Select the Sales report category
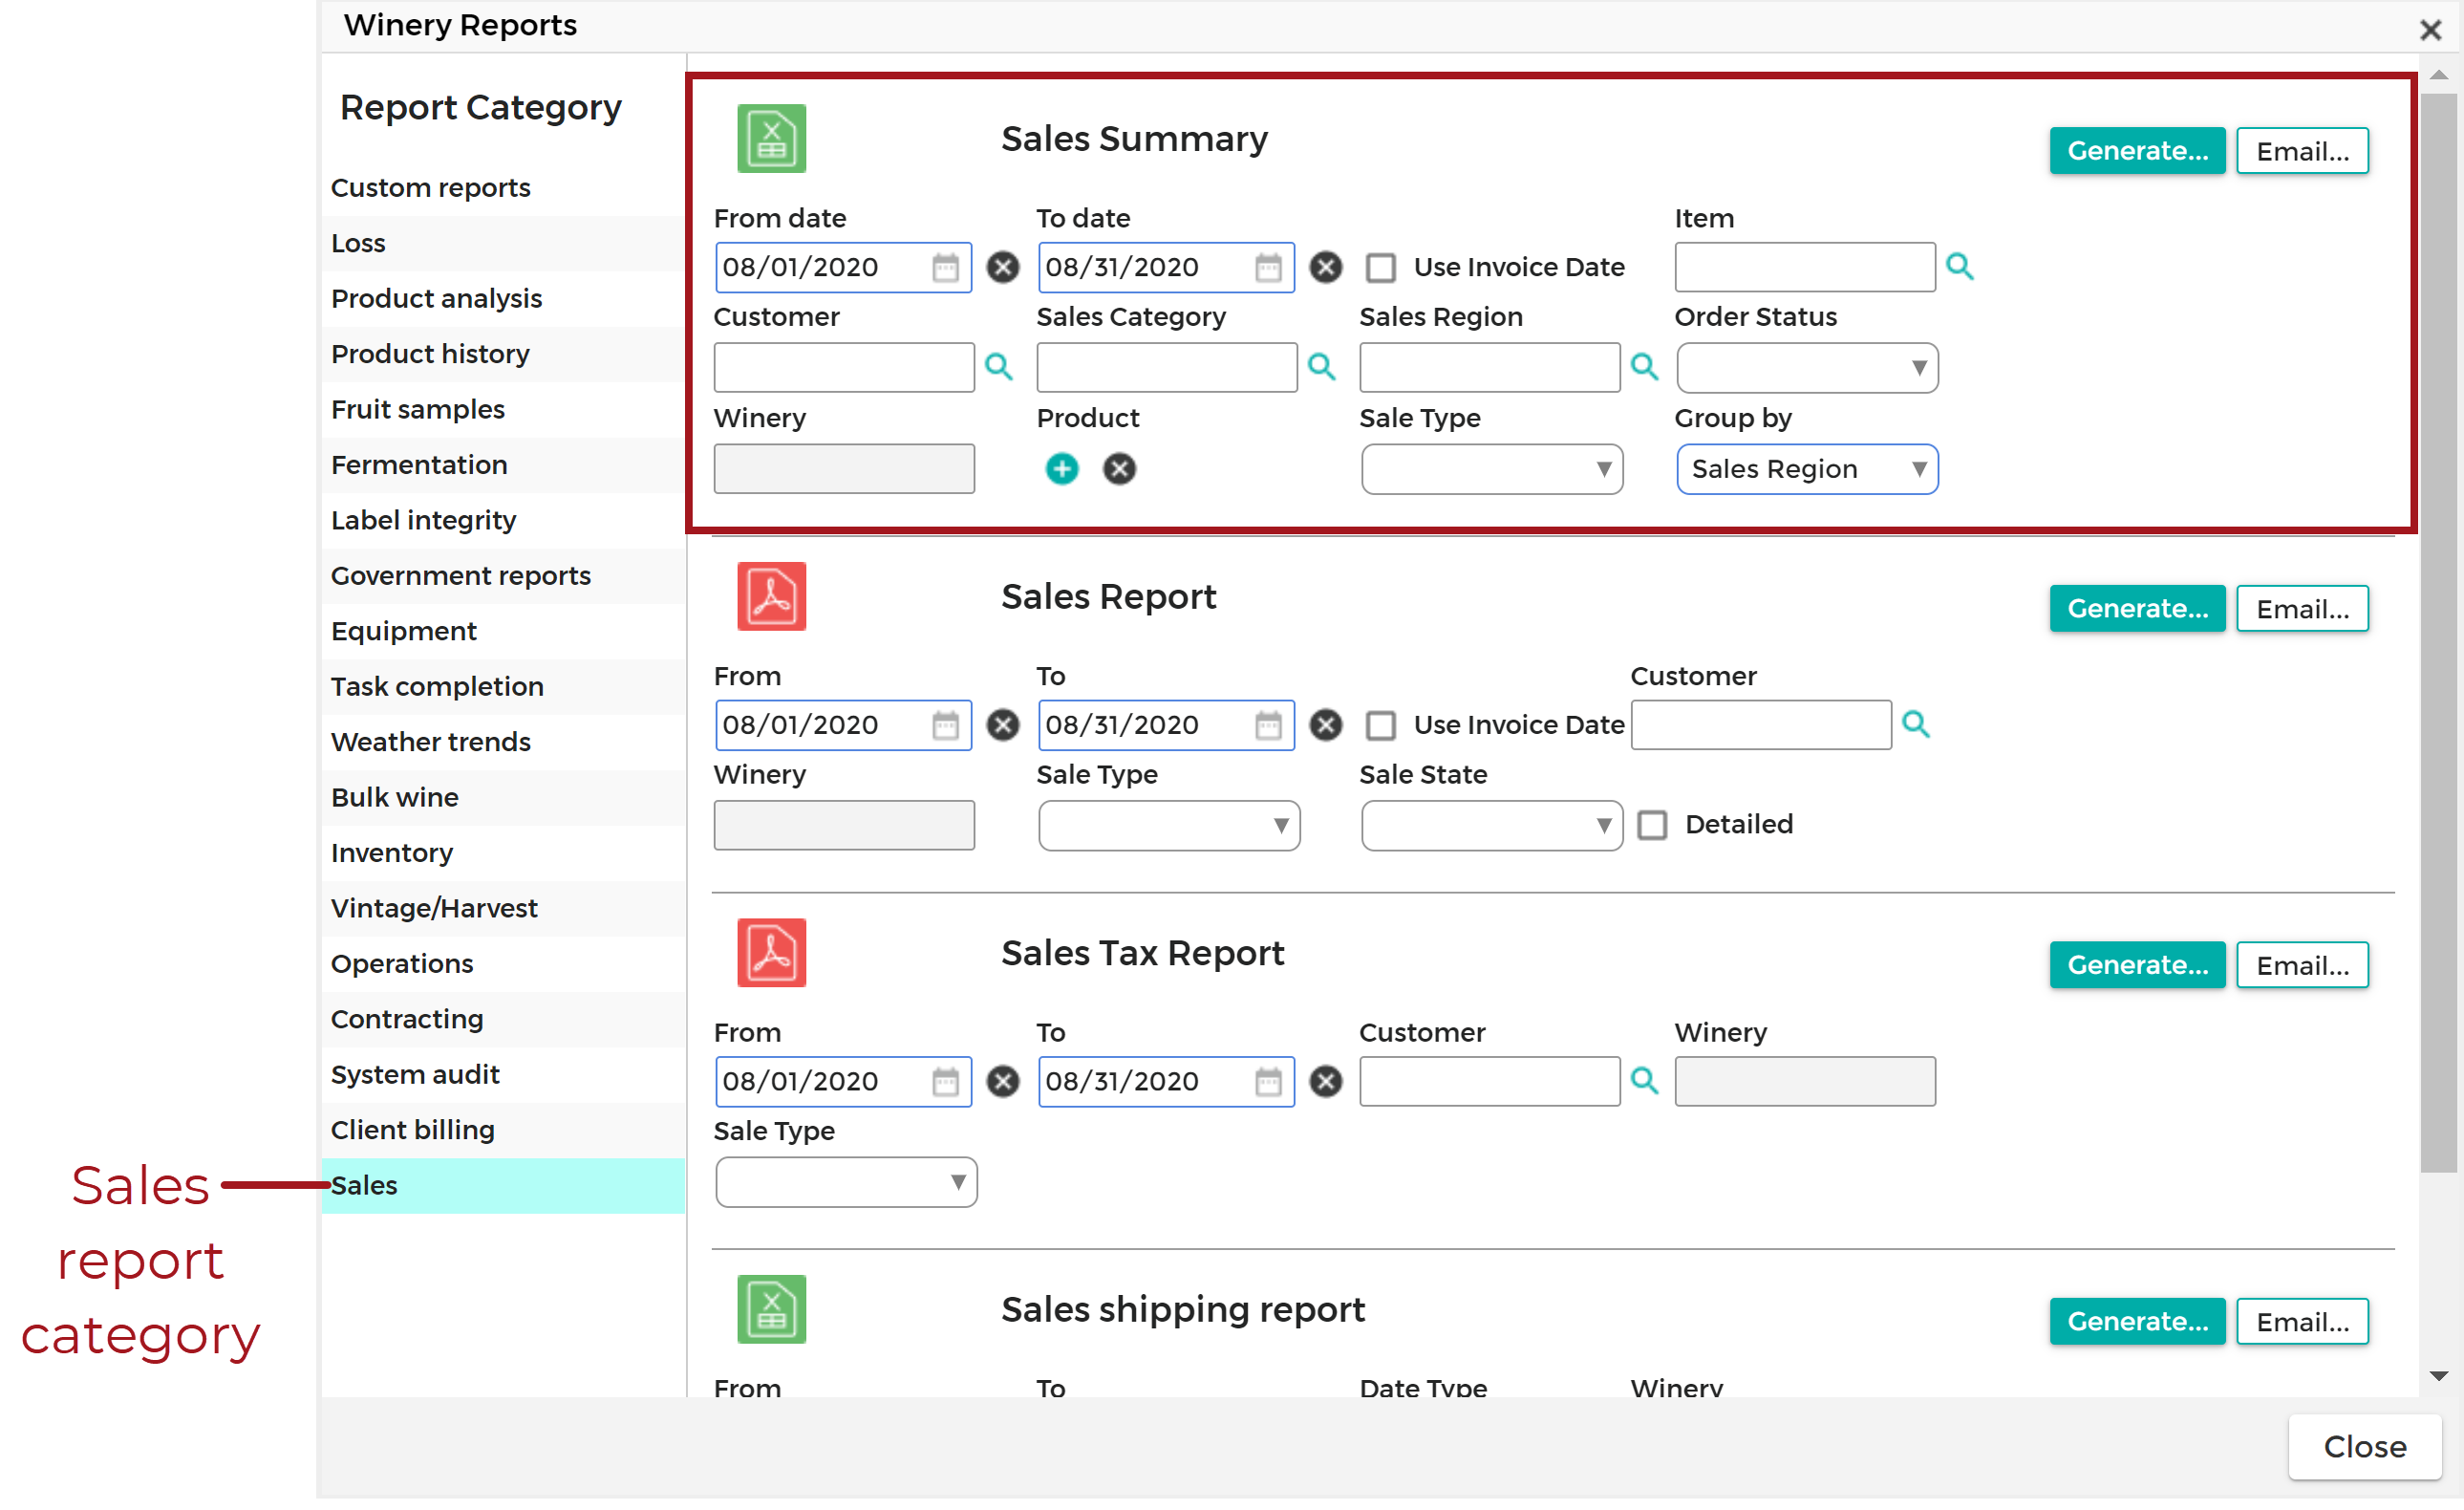 coord(503,1186)
